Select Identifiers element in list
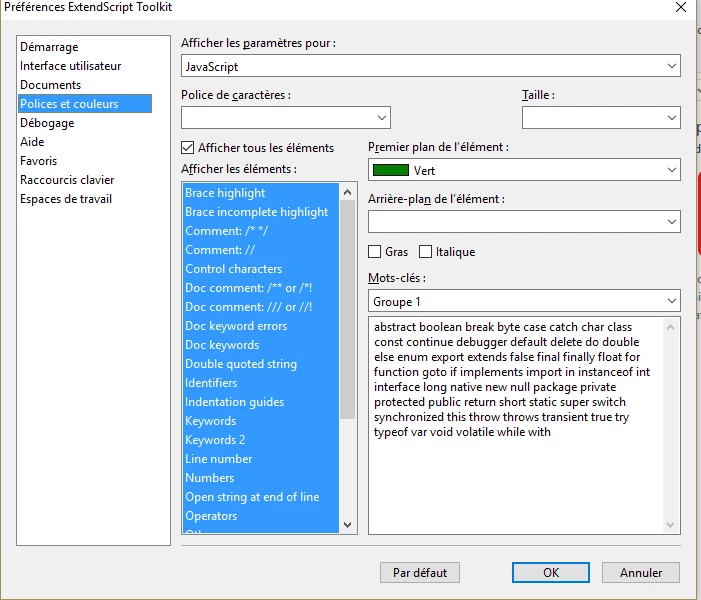 coord(261,383)
